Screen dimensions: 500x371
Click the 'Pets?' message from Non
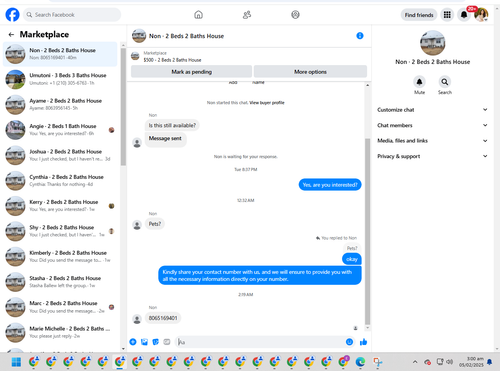(155, 224)
